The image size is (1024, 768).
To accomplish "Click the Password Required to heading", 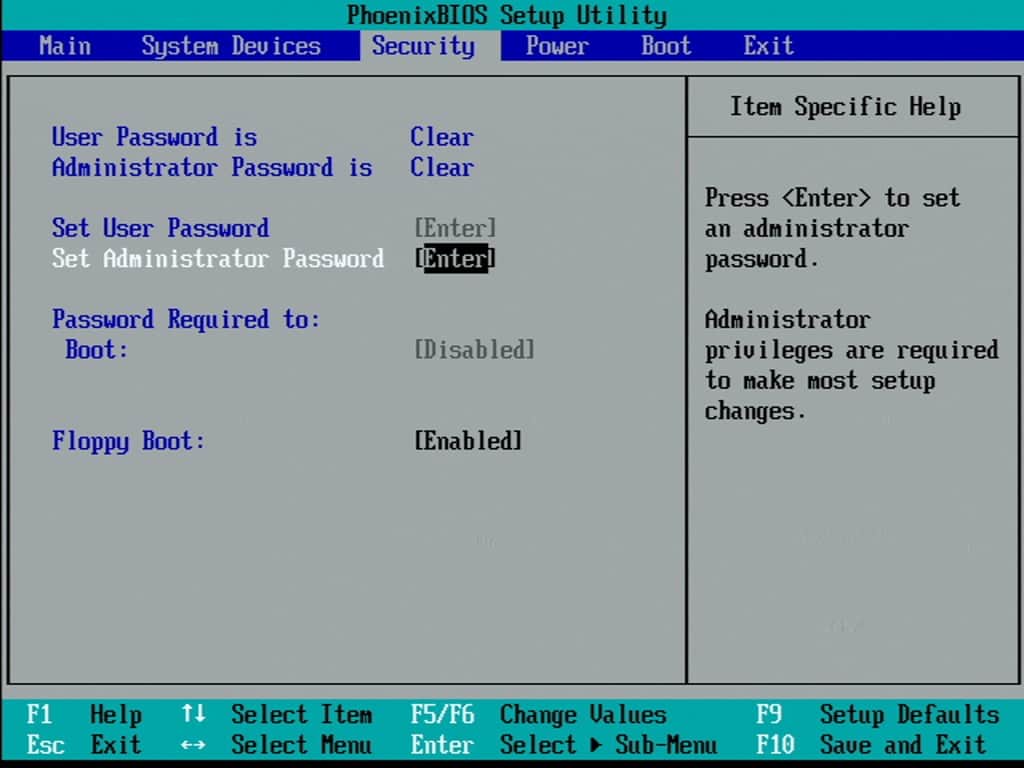I will coord(186,319).
